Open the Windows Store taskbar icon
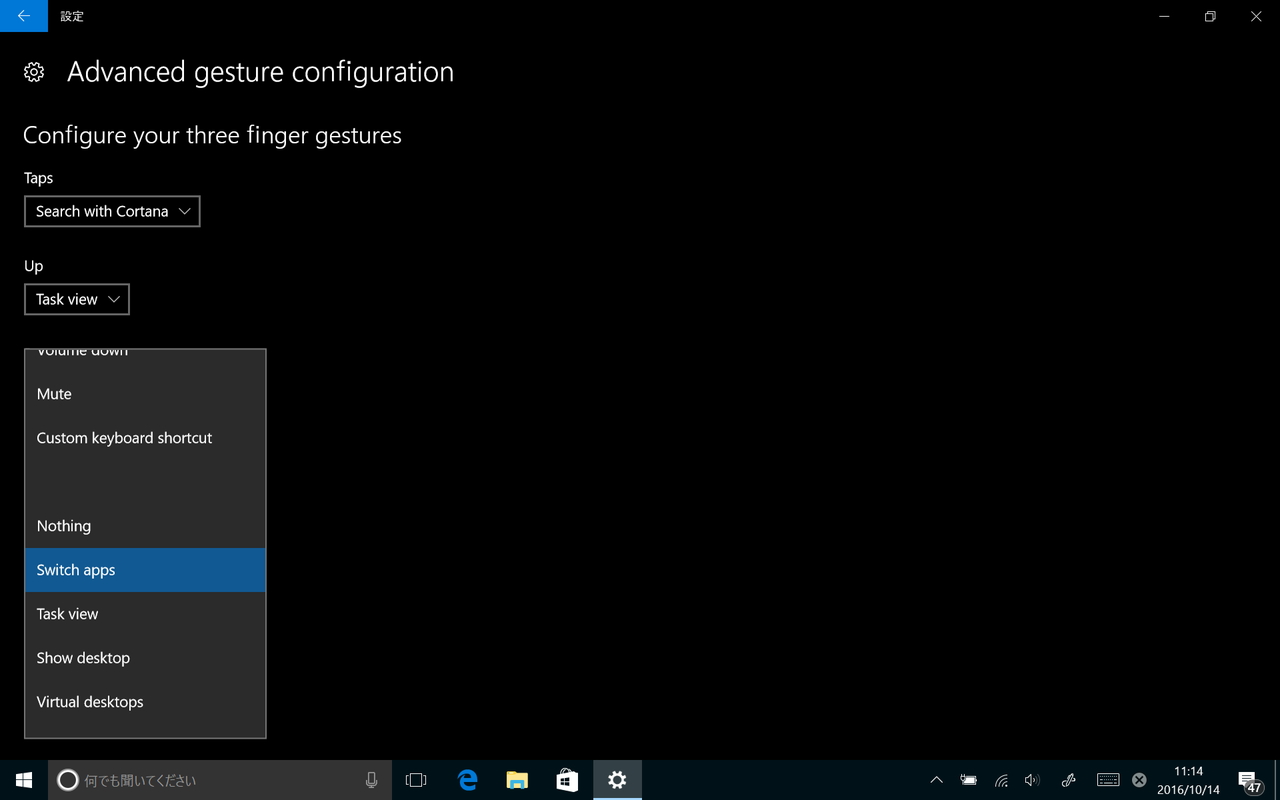This screenshot has width=1280, height=800. point(567,780)
